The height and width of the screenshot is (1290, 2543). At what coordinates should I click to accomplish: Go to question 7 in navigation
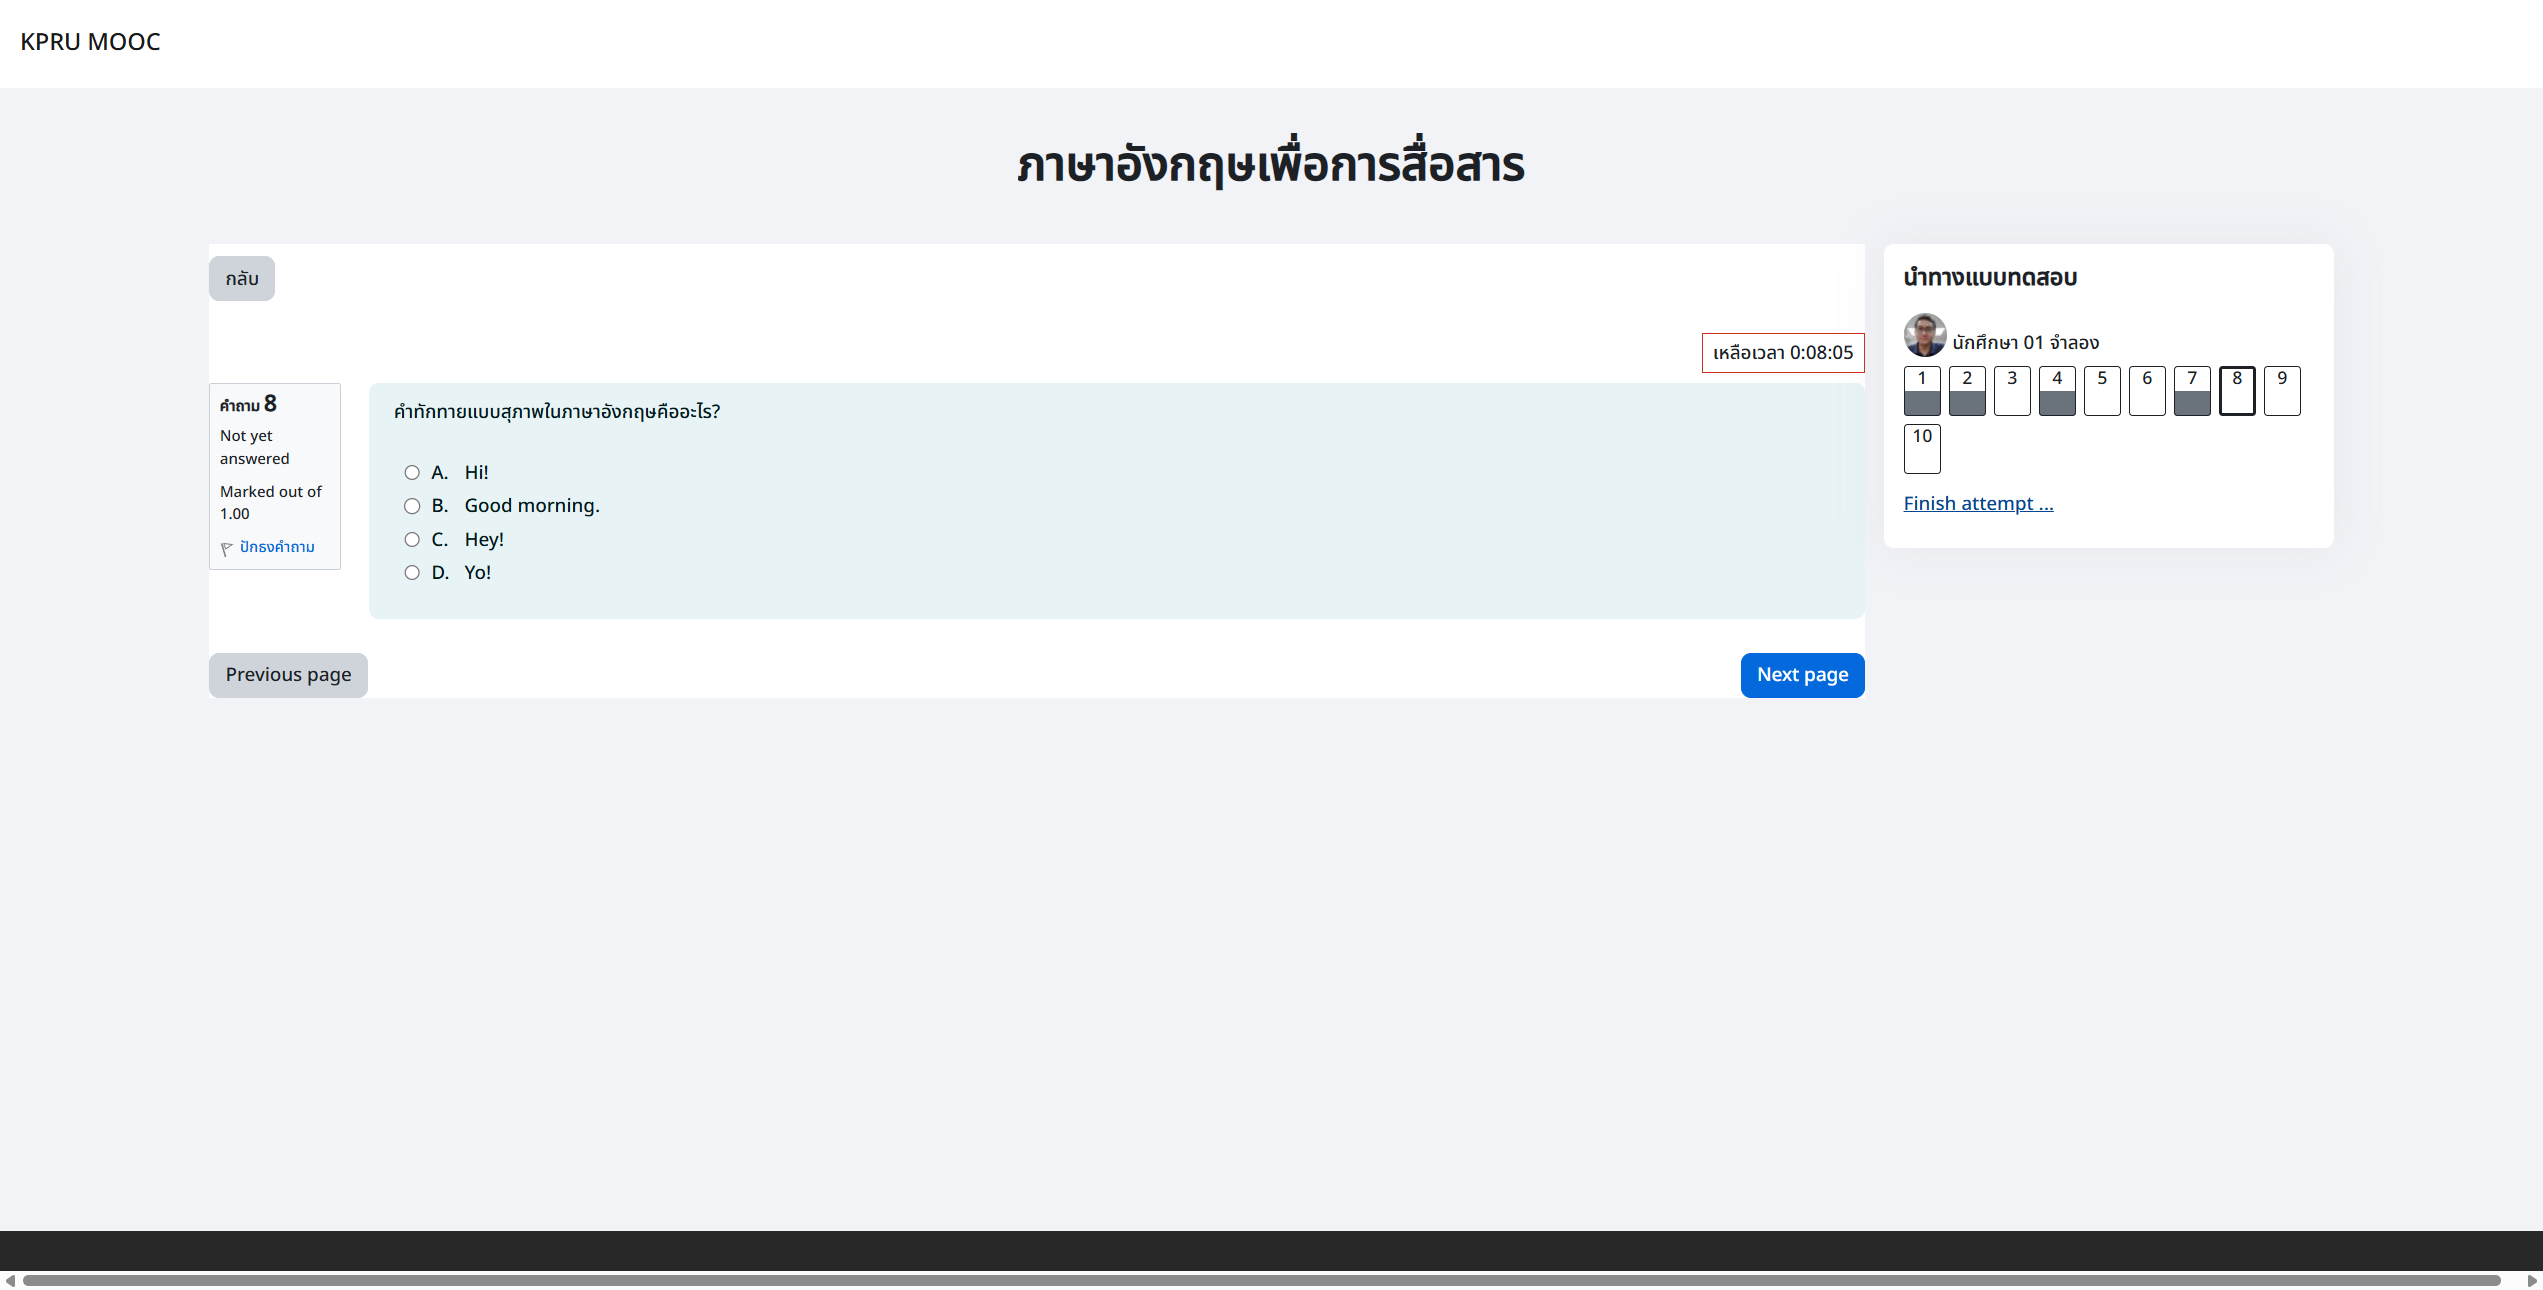[x=2192, y=391]
